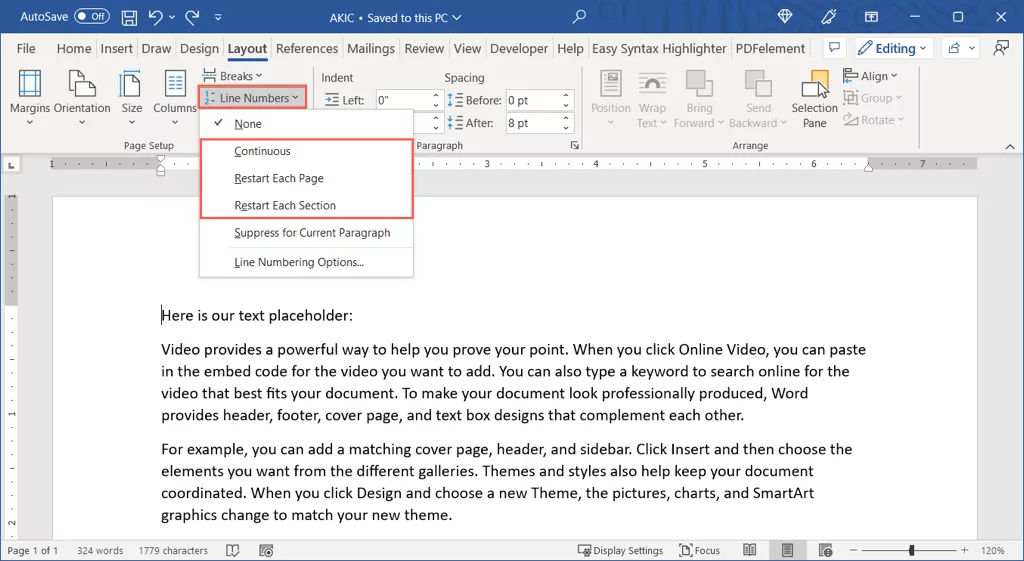Open the Mailings tab
The width and height of the screenshot is (1024, 561).
point(371,48)
